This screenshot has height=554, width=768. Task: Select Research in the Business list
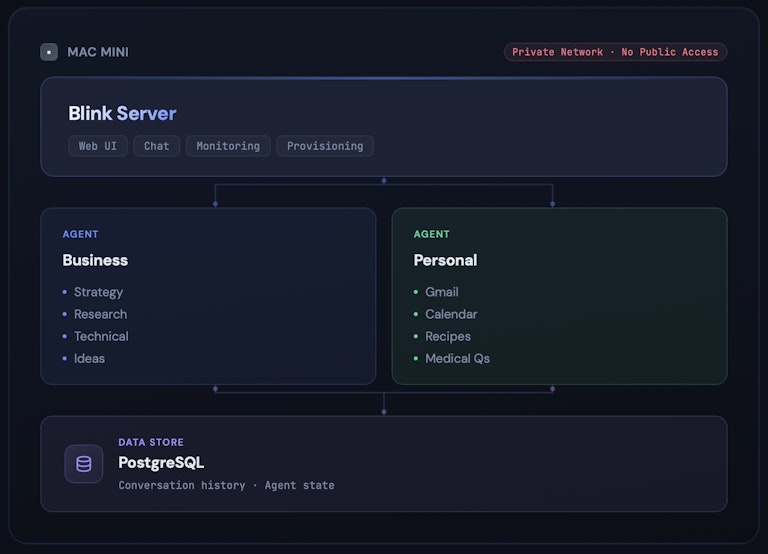[x=100, y=314]
